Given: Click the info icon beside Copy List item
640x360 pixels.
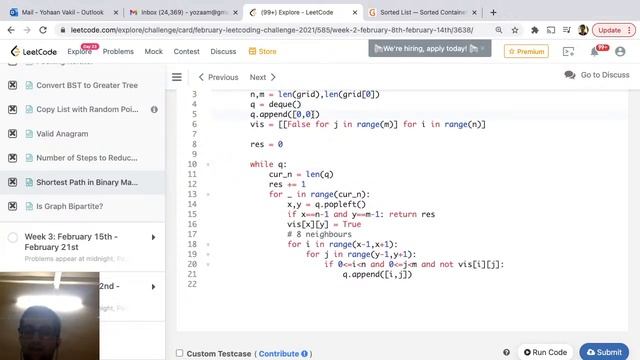Looking at the screenshot, I should tap(154, 109).
